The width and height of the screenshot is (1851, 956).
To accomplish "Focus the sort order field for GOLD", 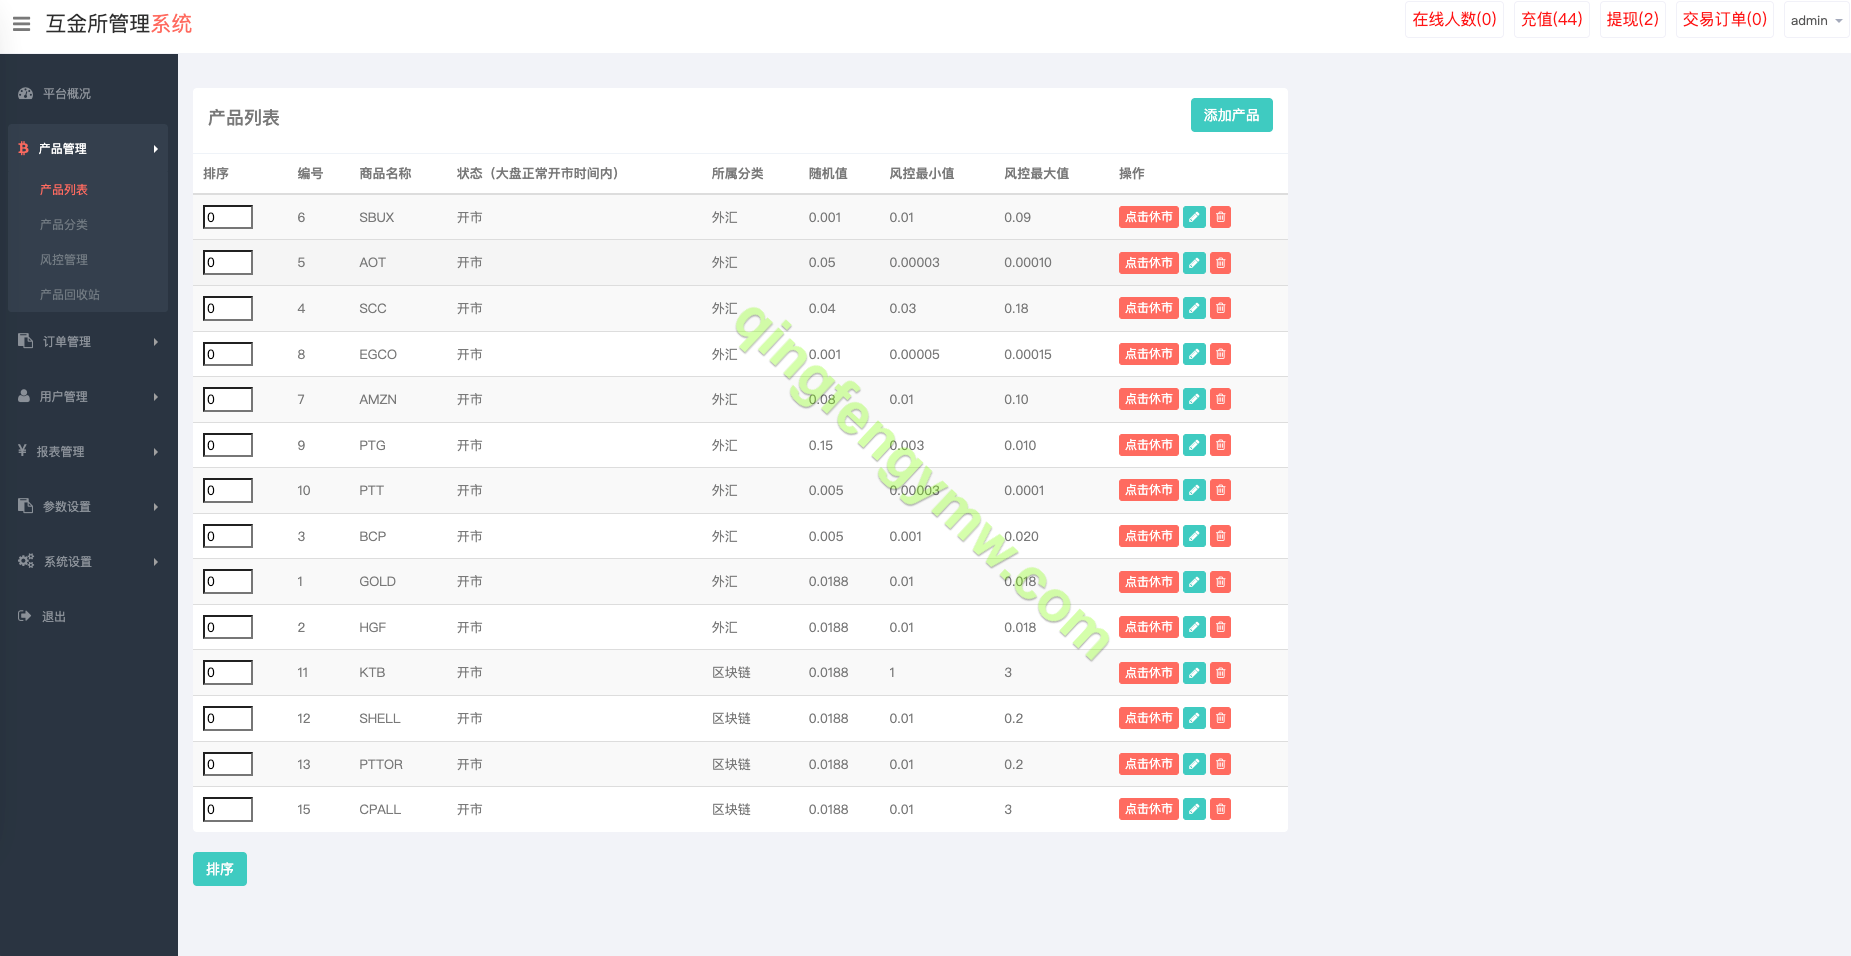I will 228,581.
